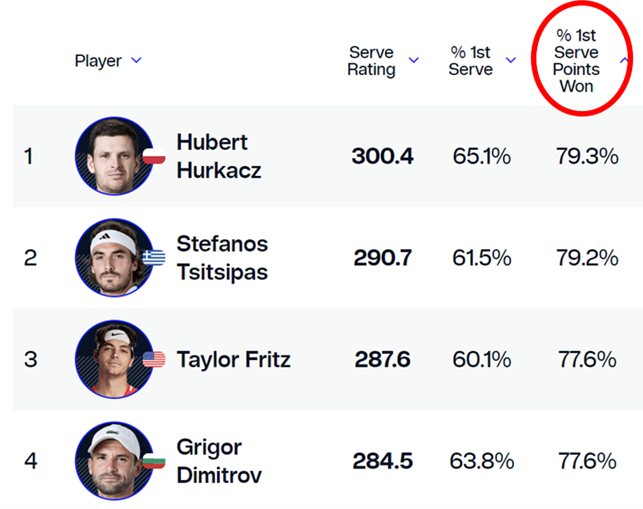Click the Greece flag icon
643x509 pixels.
pyautogui.click(x=154, y=258)
